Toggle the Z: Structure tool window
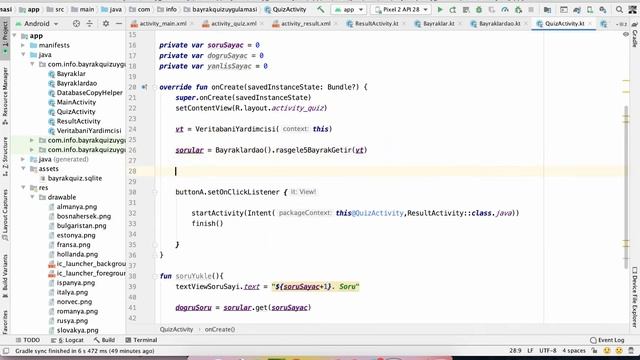Screen dimensions: 640x360 pos(5,156)
